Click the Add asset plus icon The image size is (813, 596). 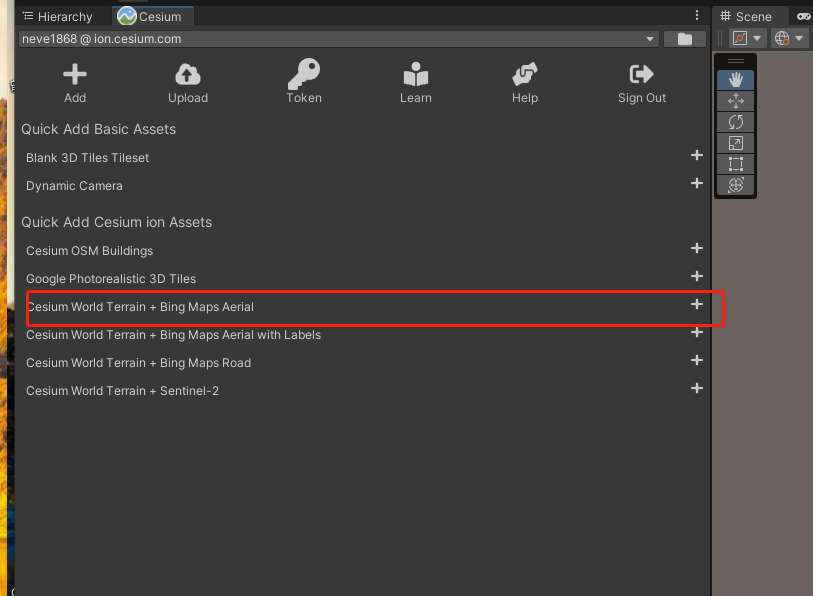[x=75, y=74]
